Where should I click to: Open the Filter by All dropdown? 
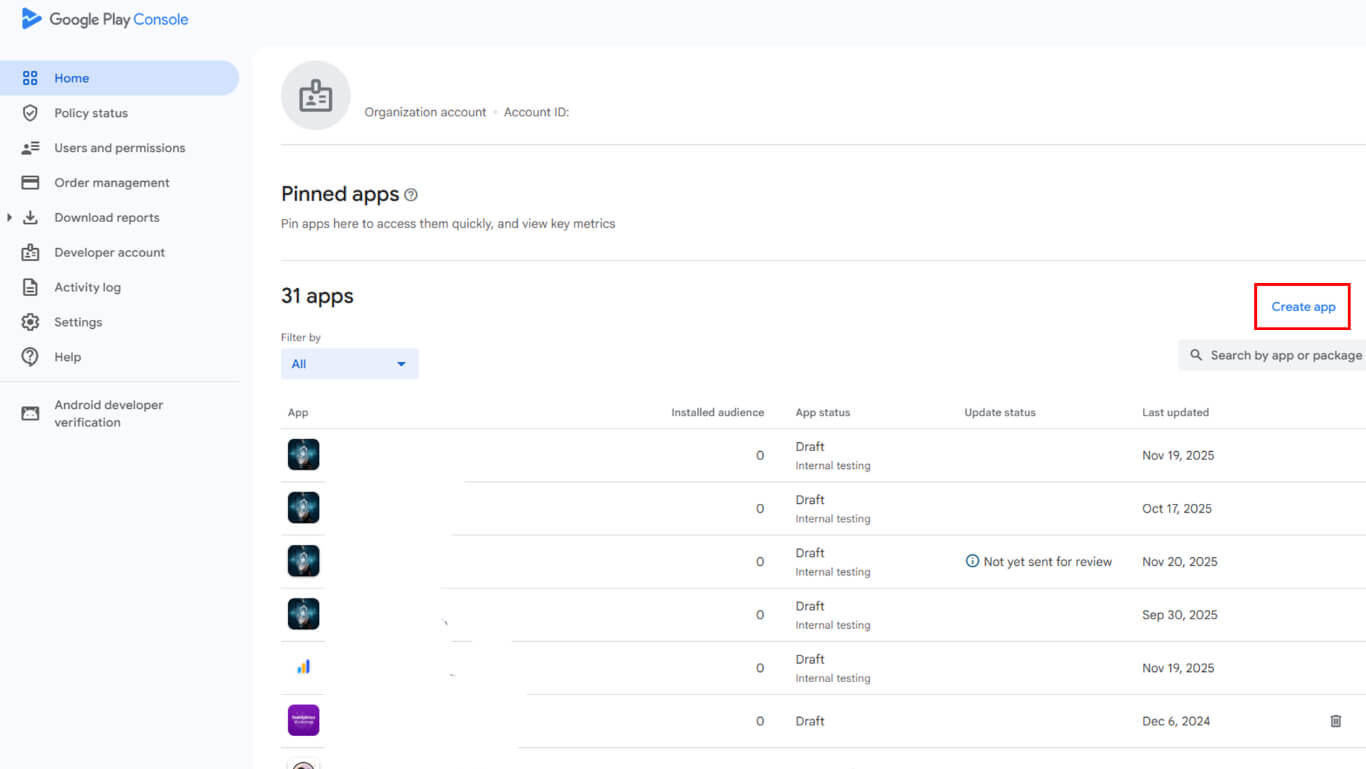click(349, 364)
